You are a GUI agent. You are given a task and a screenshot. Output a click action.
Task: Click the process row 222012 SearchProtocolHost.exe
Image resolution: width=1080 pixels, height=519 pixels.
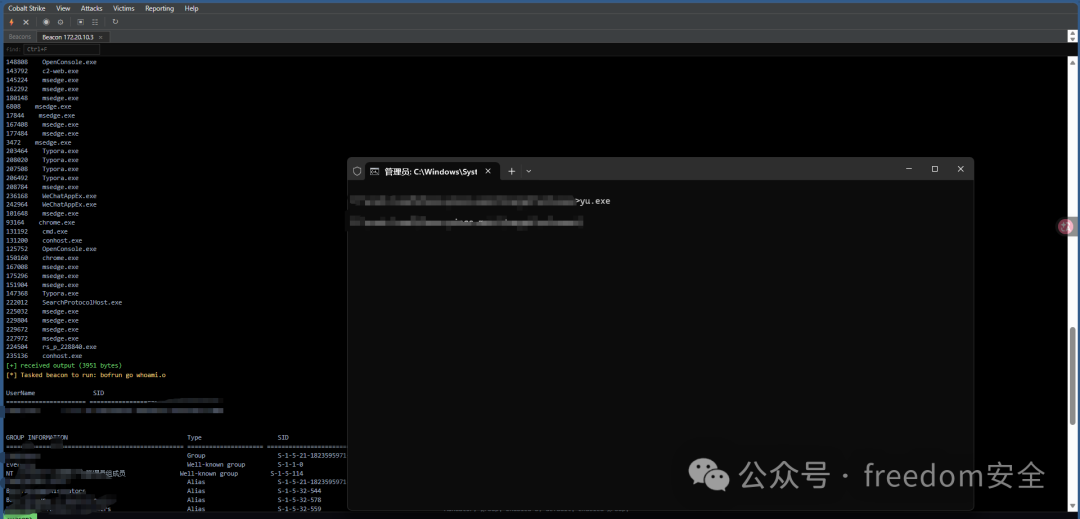point(63,302)
